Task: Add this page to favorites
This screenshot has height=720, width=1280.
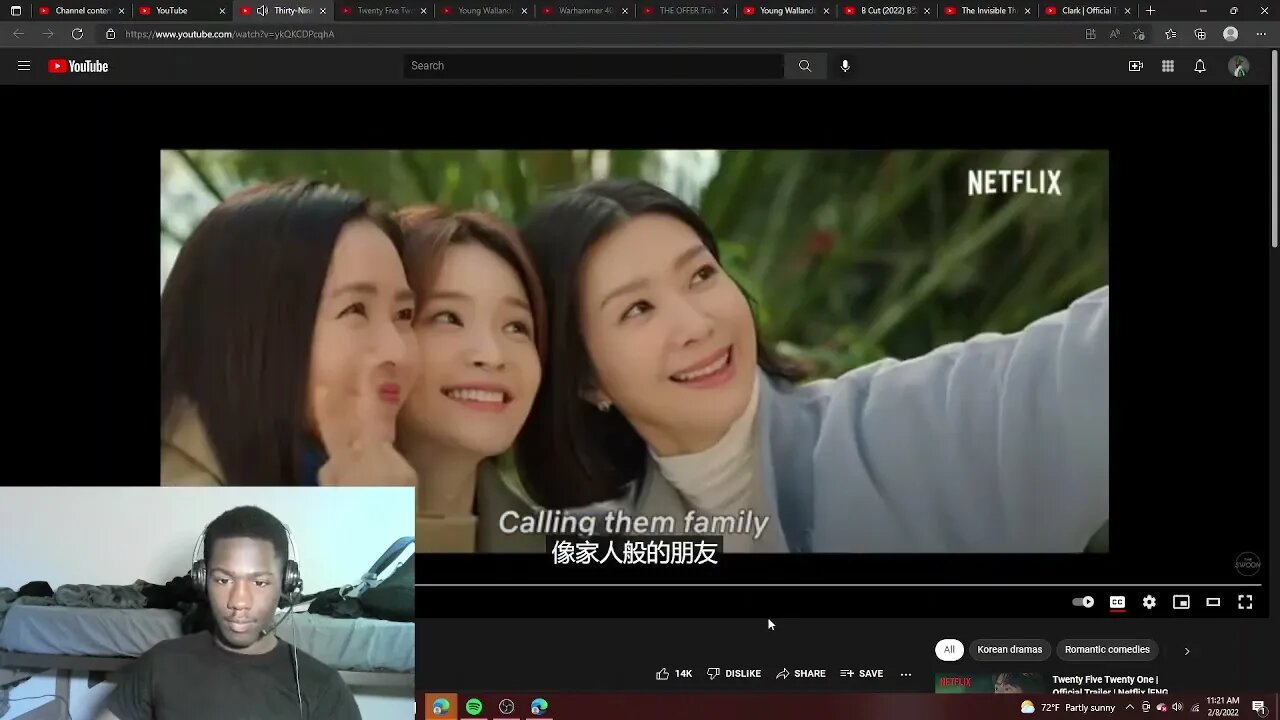Action: tap(1139, 34)
